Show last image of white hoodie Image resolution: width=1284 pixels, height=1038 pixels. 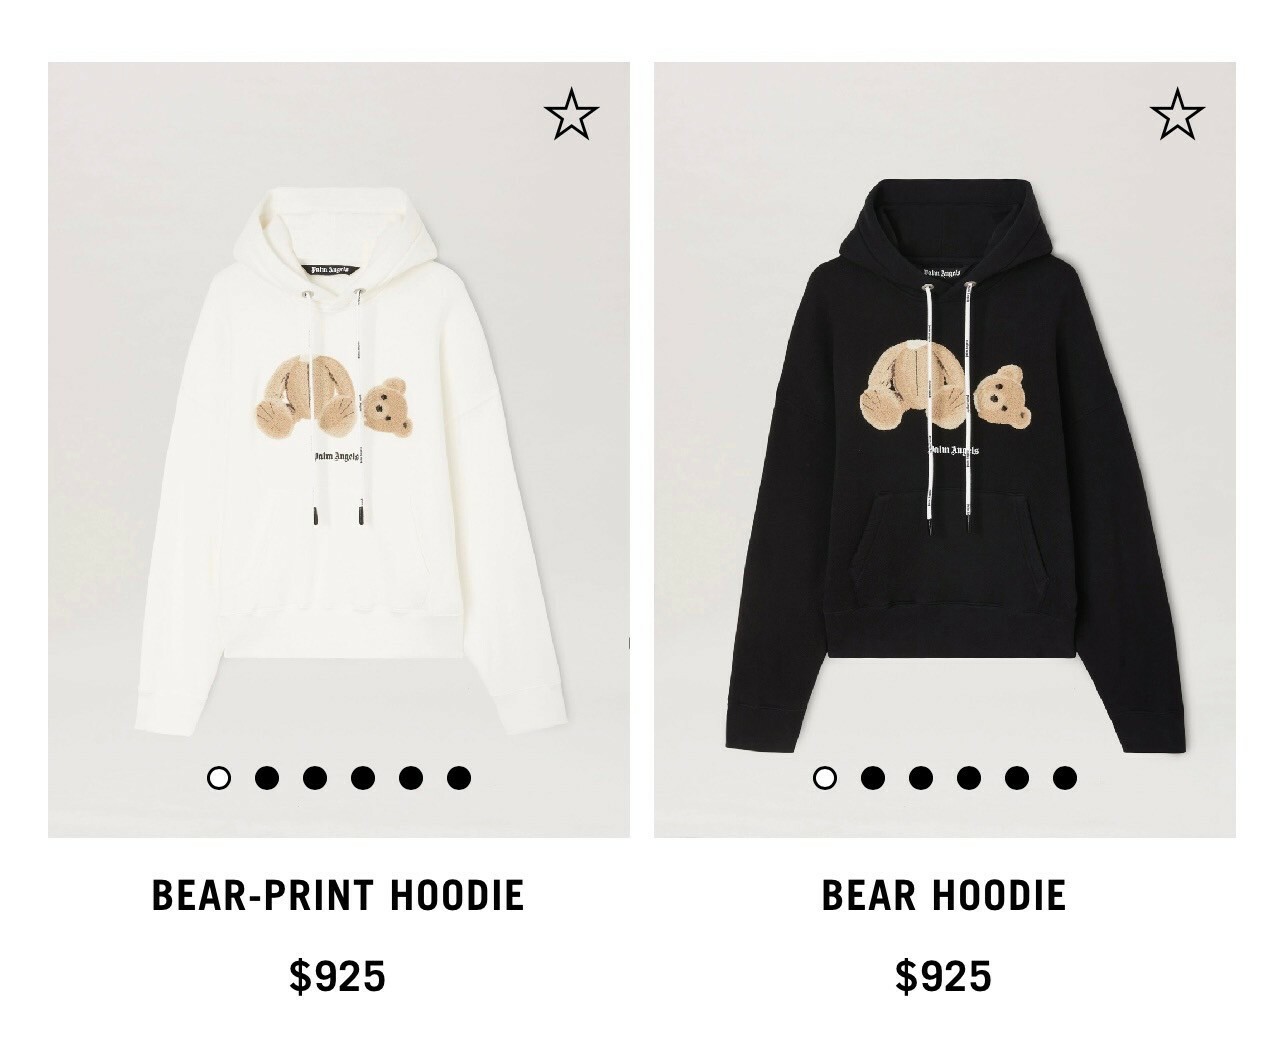click(x=459, y=777)
